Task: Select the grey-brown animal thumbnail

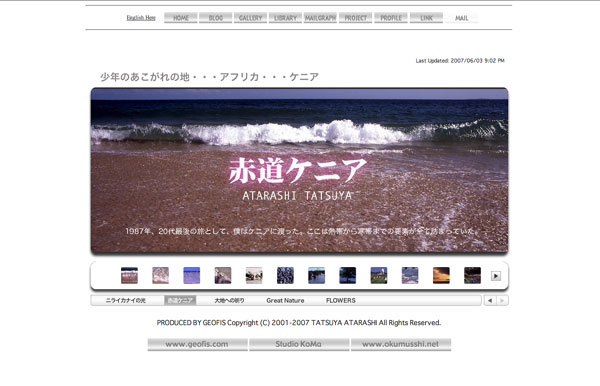Action: [223, 275]
